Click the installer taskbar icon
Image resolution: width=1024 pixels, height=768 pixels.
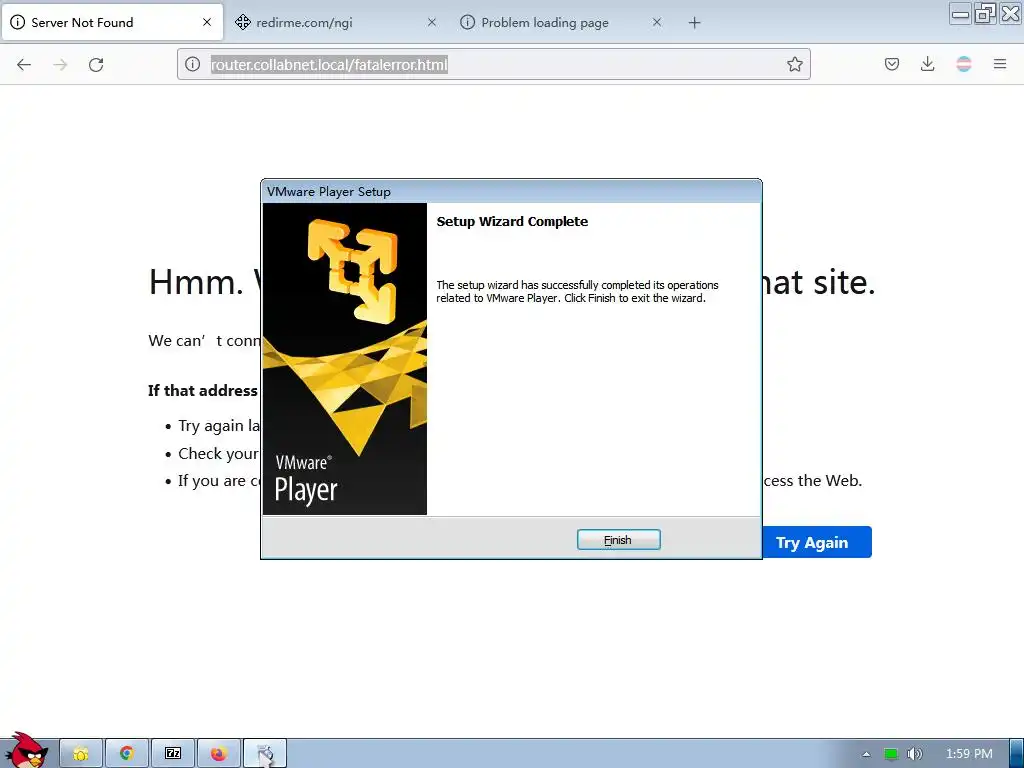[x=265, y=754]
